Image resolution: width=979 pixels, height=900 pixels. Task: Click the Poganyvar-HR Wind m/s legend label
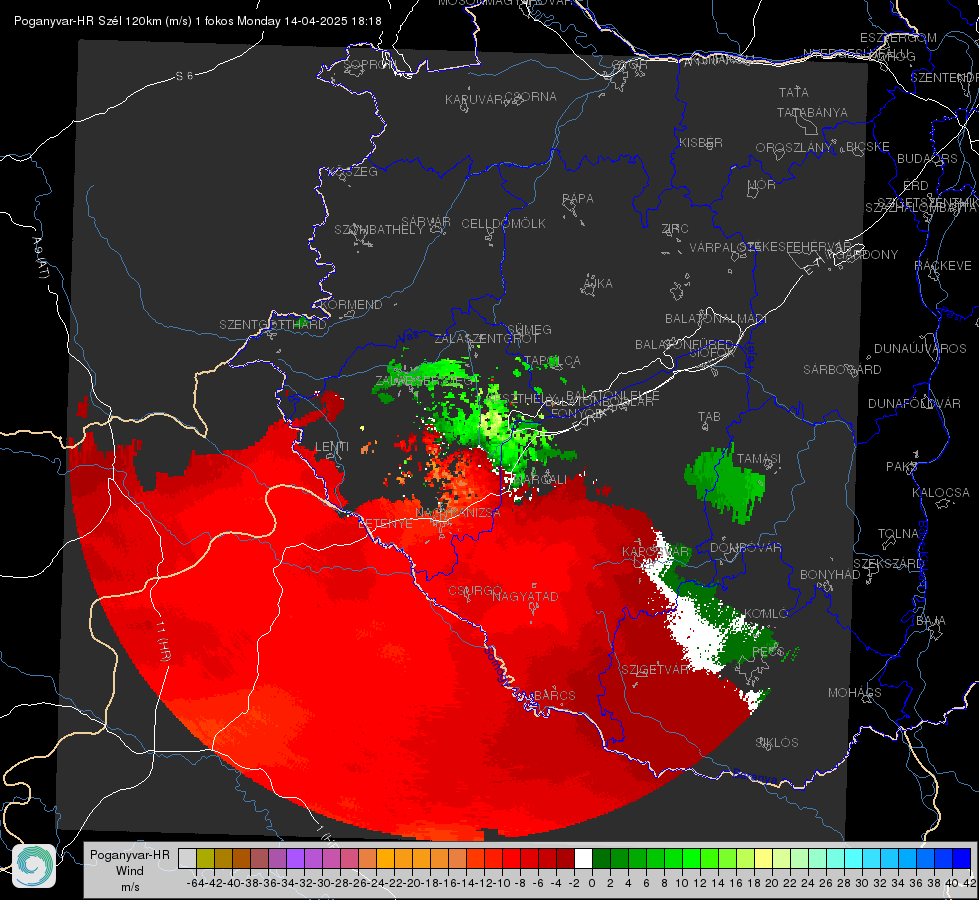pos(130,871)
